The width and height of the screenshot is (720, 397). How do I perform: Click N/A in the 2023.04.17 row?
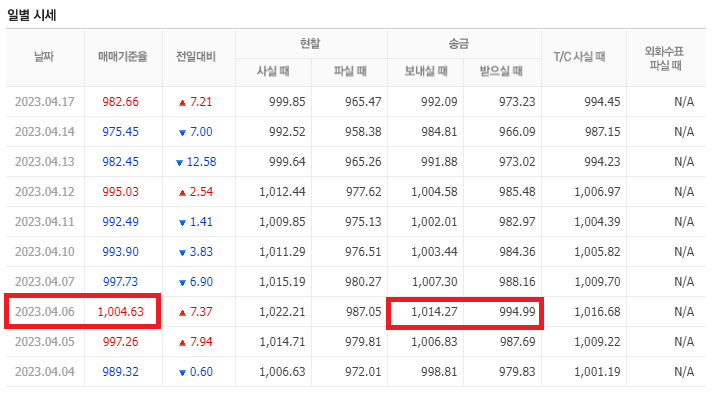point(684,101)
